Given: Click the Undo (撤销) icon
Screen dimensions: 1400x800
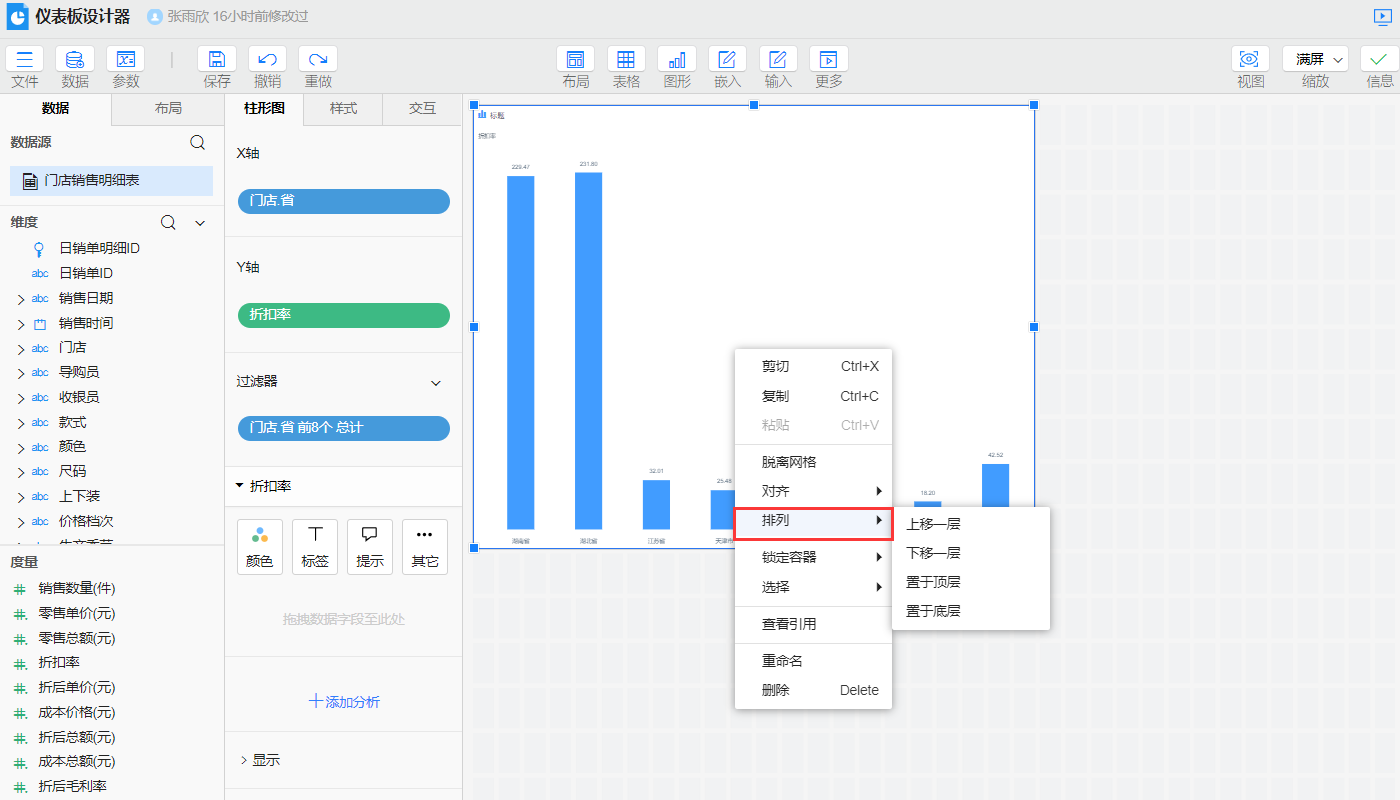Looking at the screenshot, I should (x=267, y=59).
